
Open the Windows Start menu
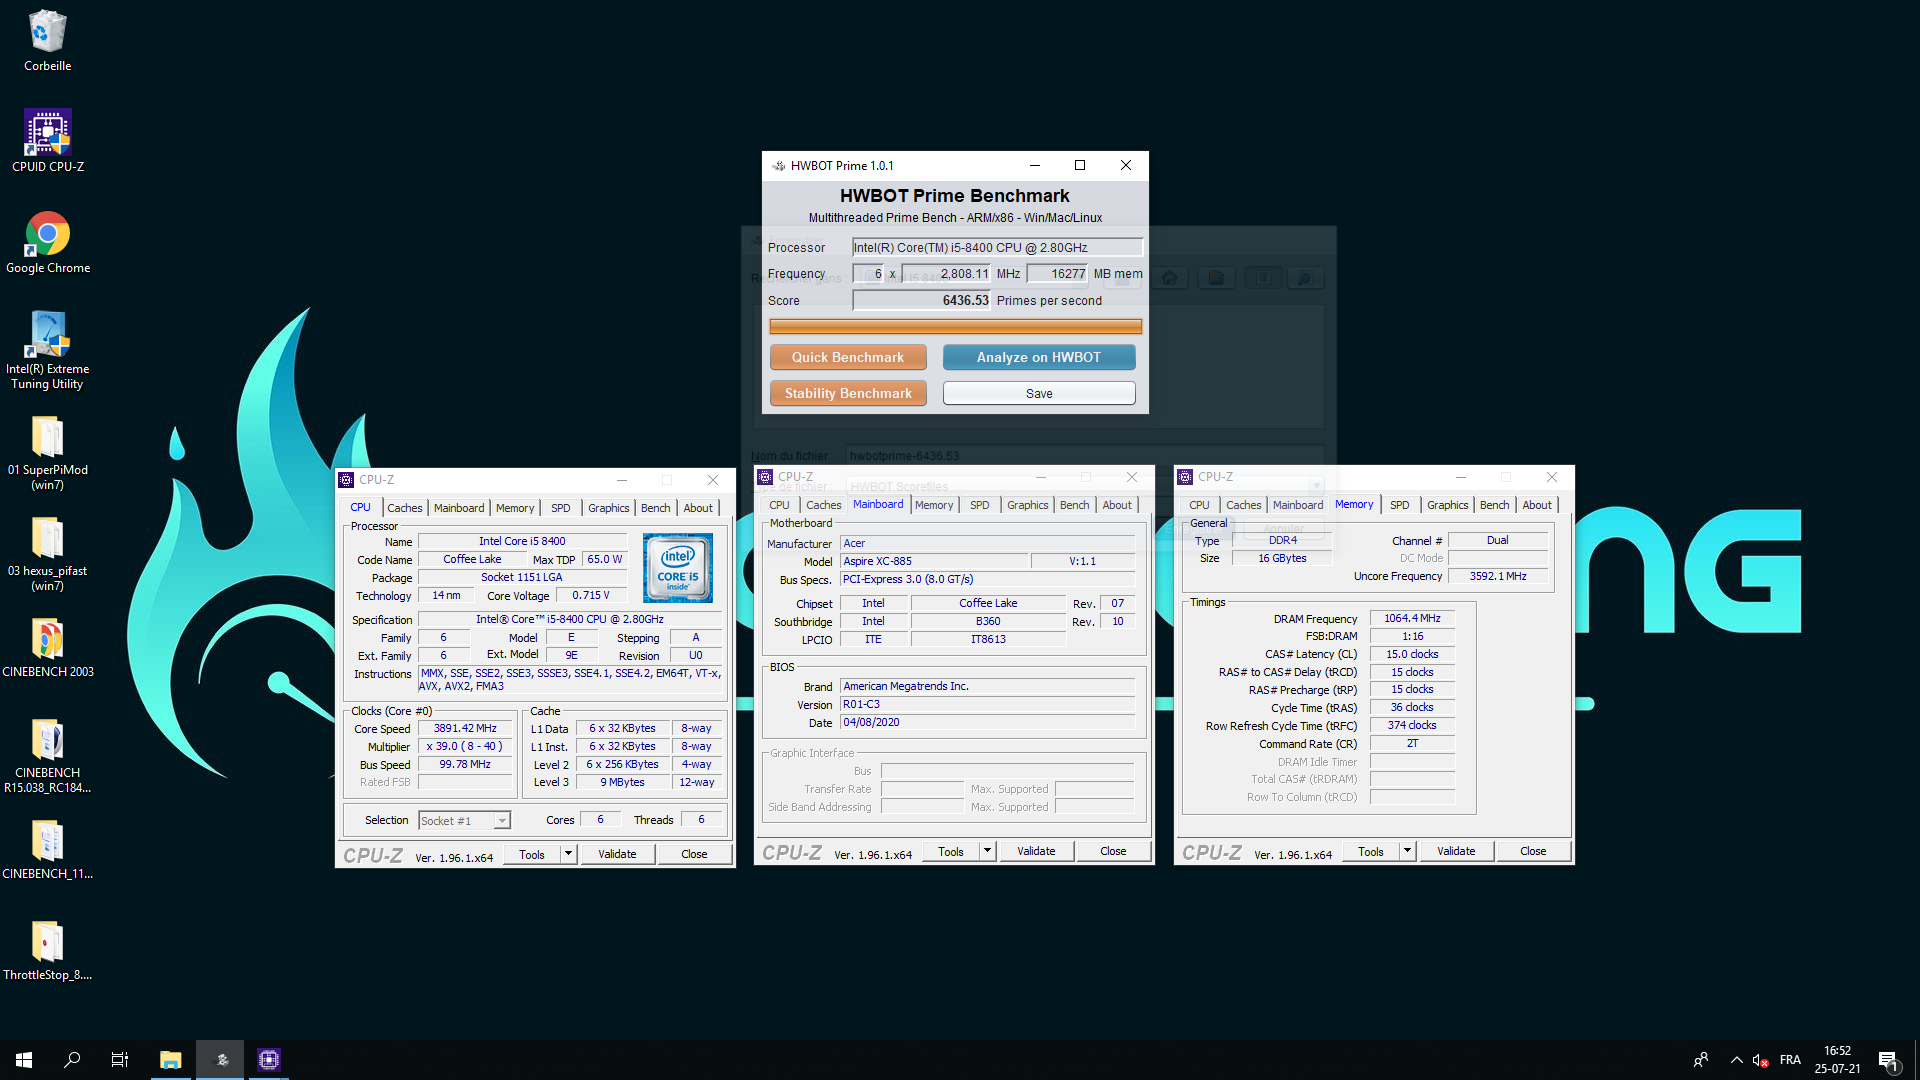click(24, 1060)
